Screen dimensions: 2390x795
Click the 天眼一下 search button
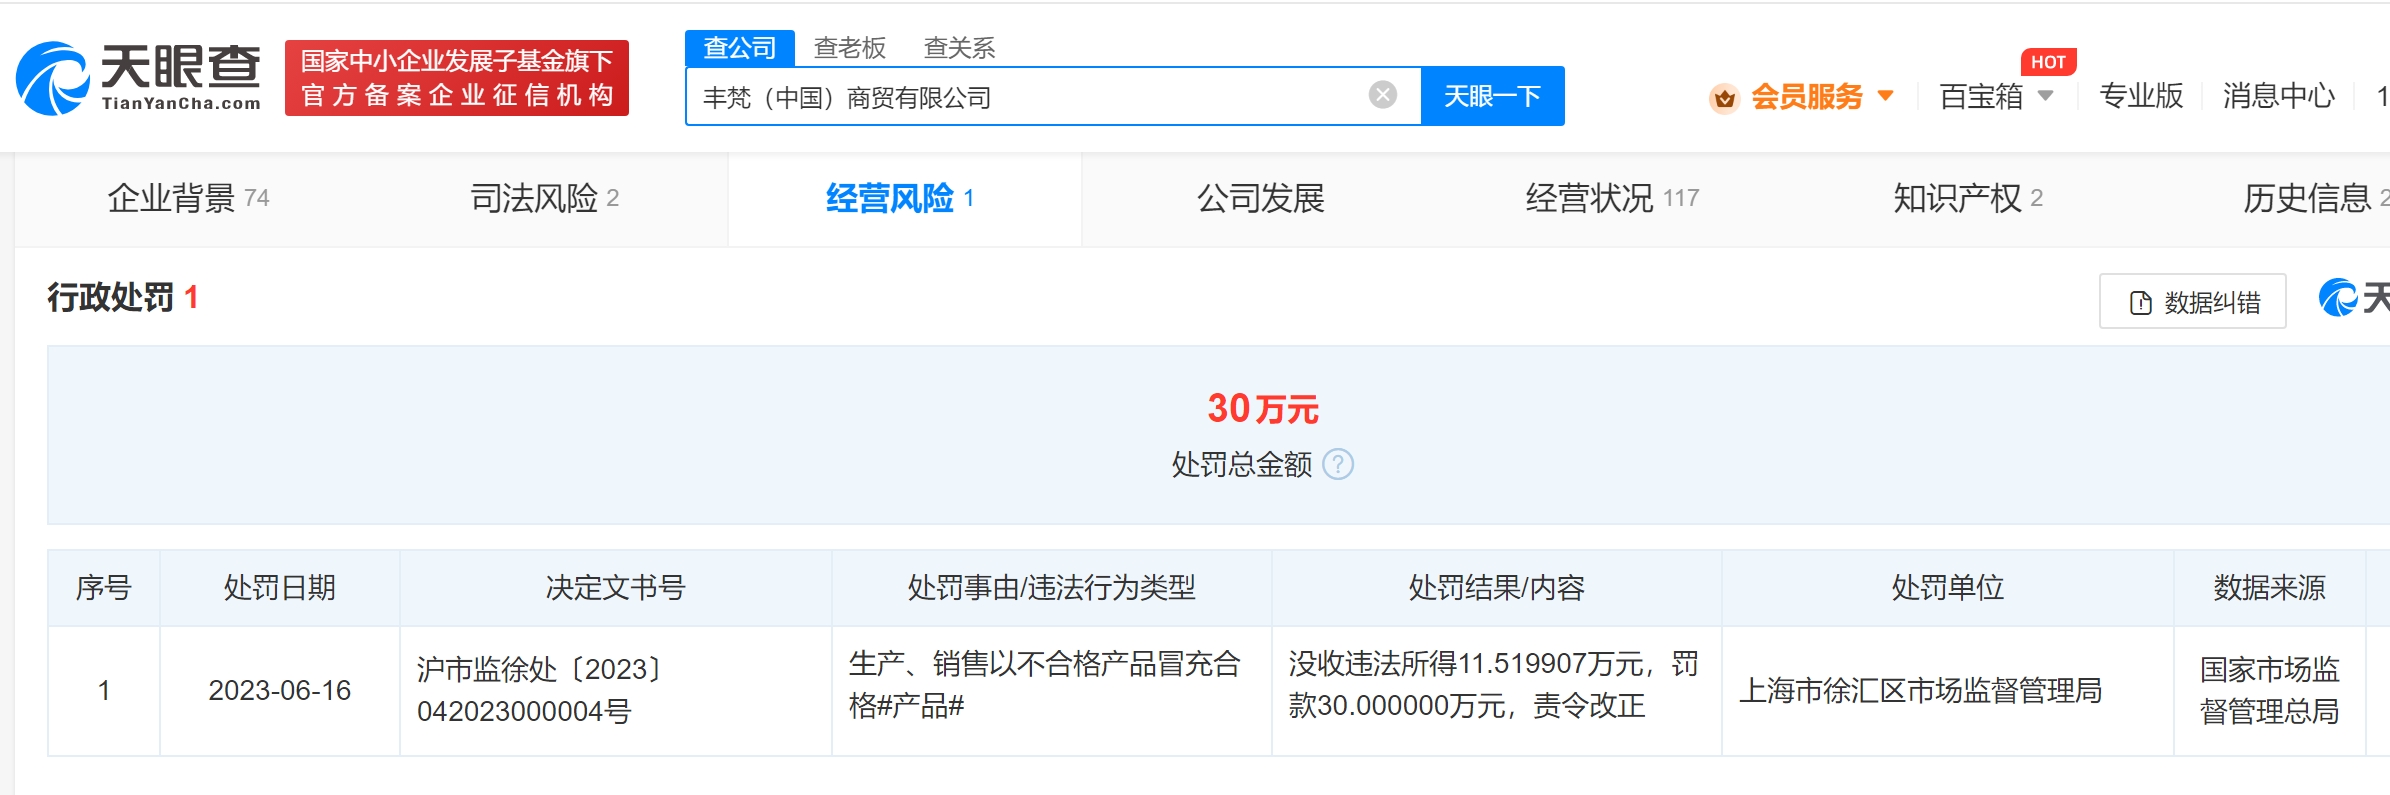pyautogui.click(x=1493, y=96)
